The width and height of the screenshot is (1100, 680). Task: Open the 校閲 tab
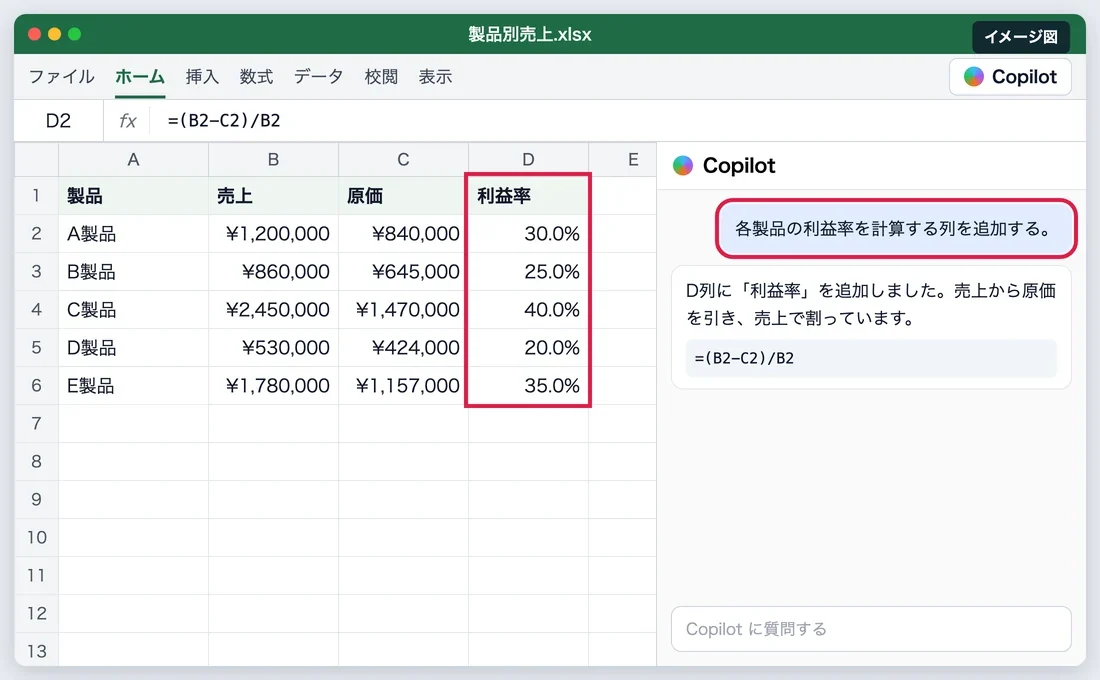coord(381,76)
